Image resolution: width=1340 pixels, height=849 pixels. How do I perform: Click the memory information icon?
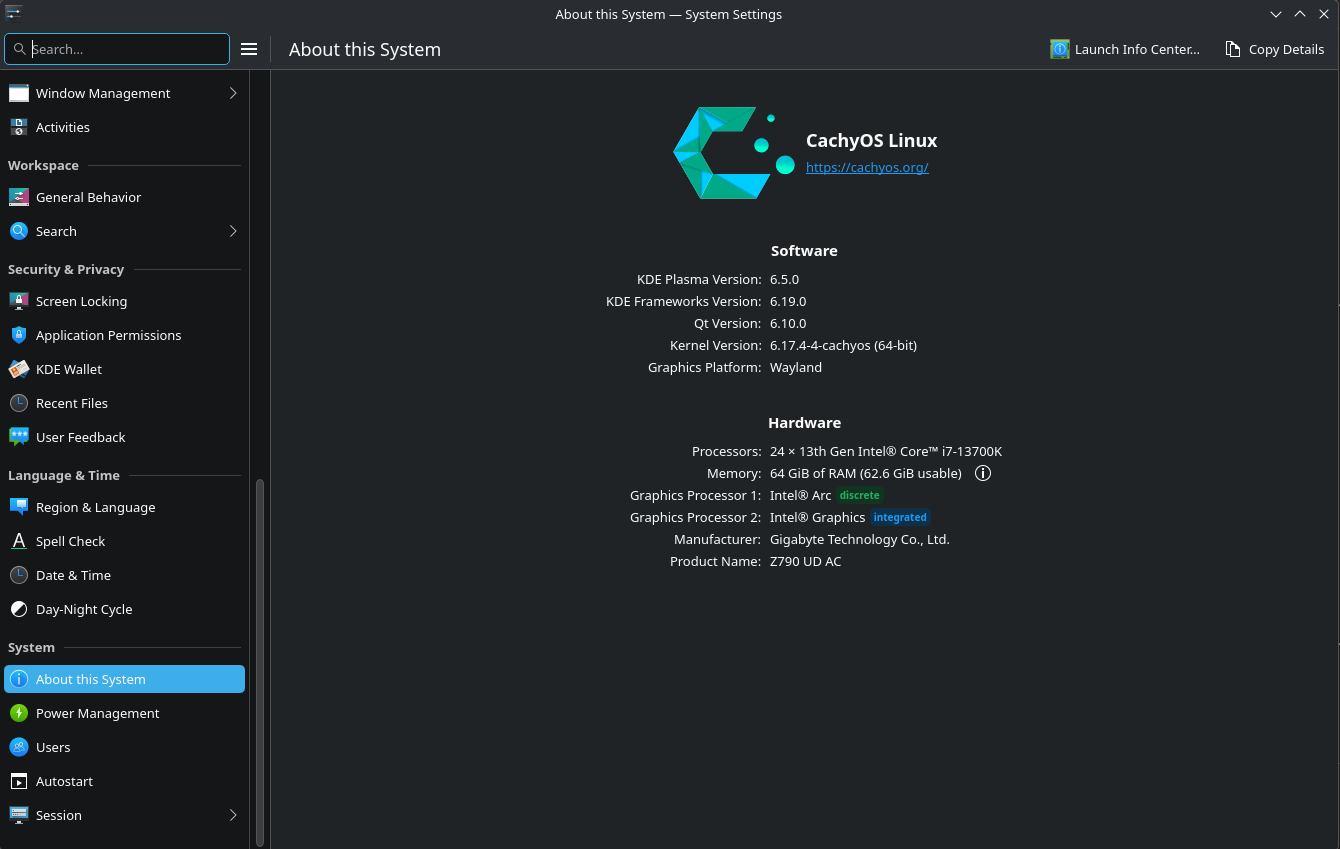click(x=983, y=473)
